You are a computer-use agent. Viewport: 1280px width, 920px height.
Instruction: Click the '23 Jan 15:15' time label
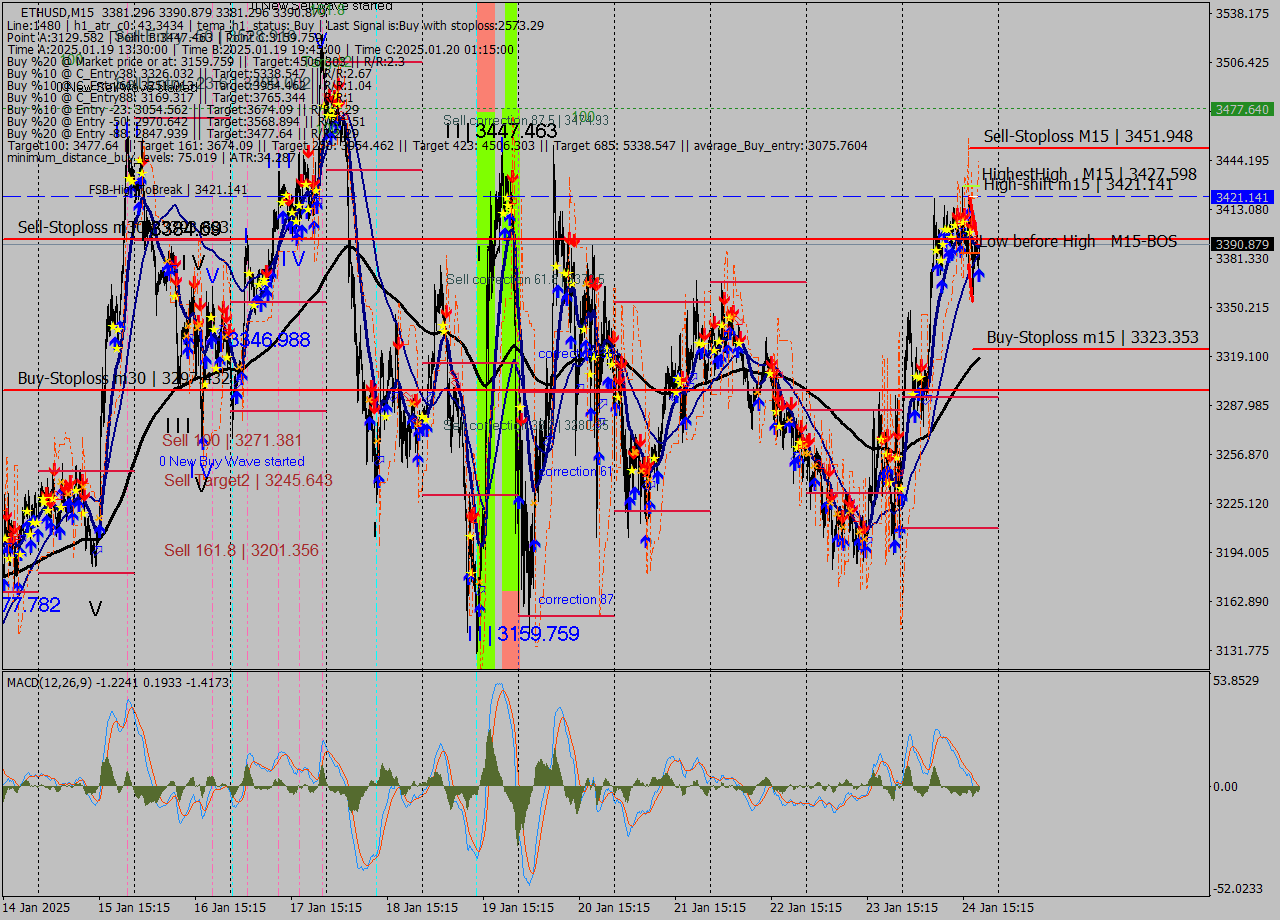(902, 908)
